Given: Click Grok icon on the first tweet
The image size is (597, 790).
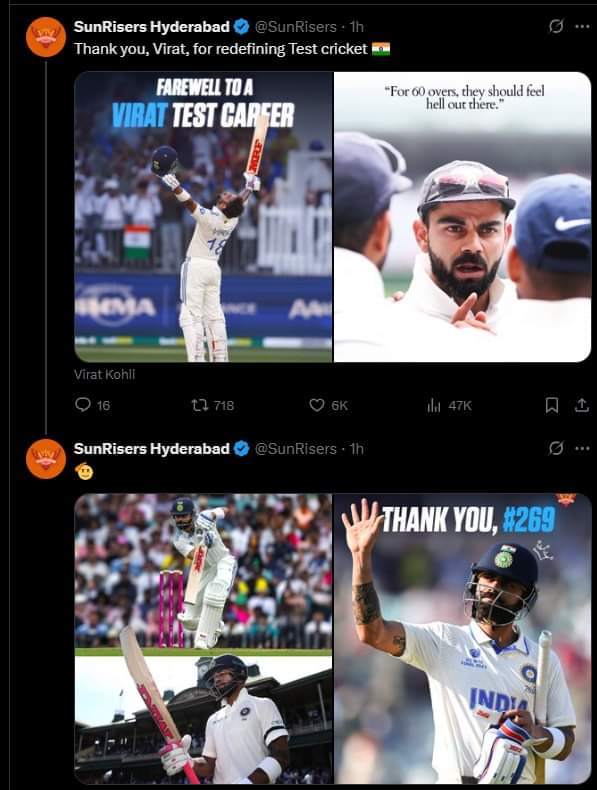Looking at the screenshot, I should (x=556, y=26).
